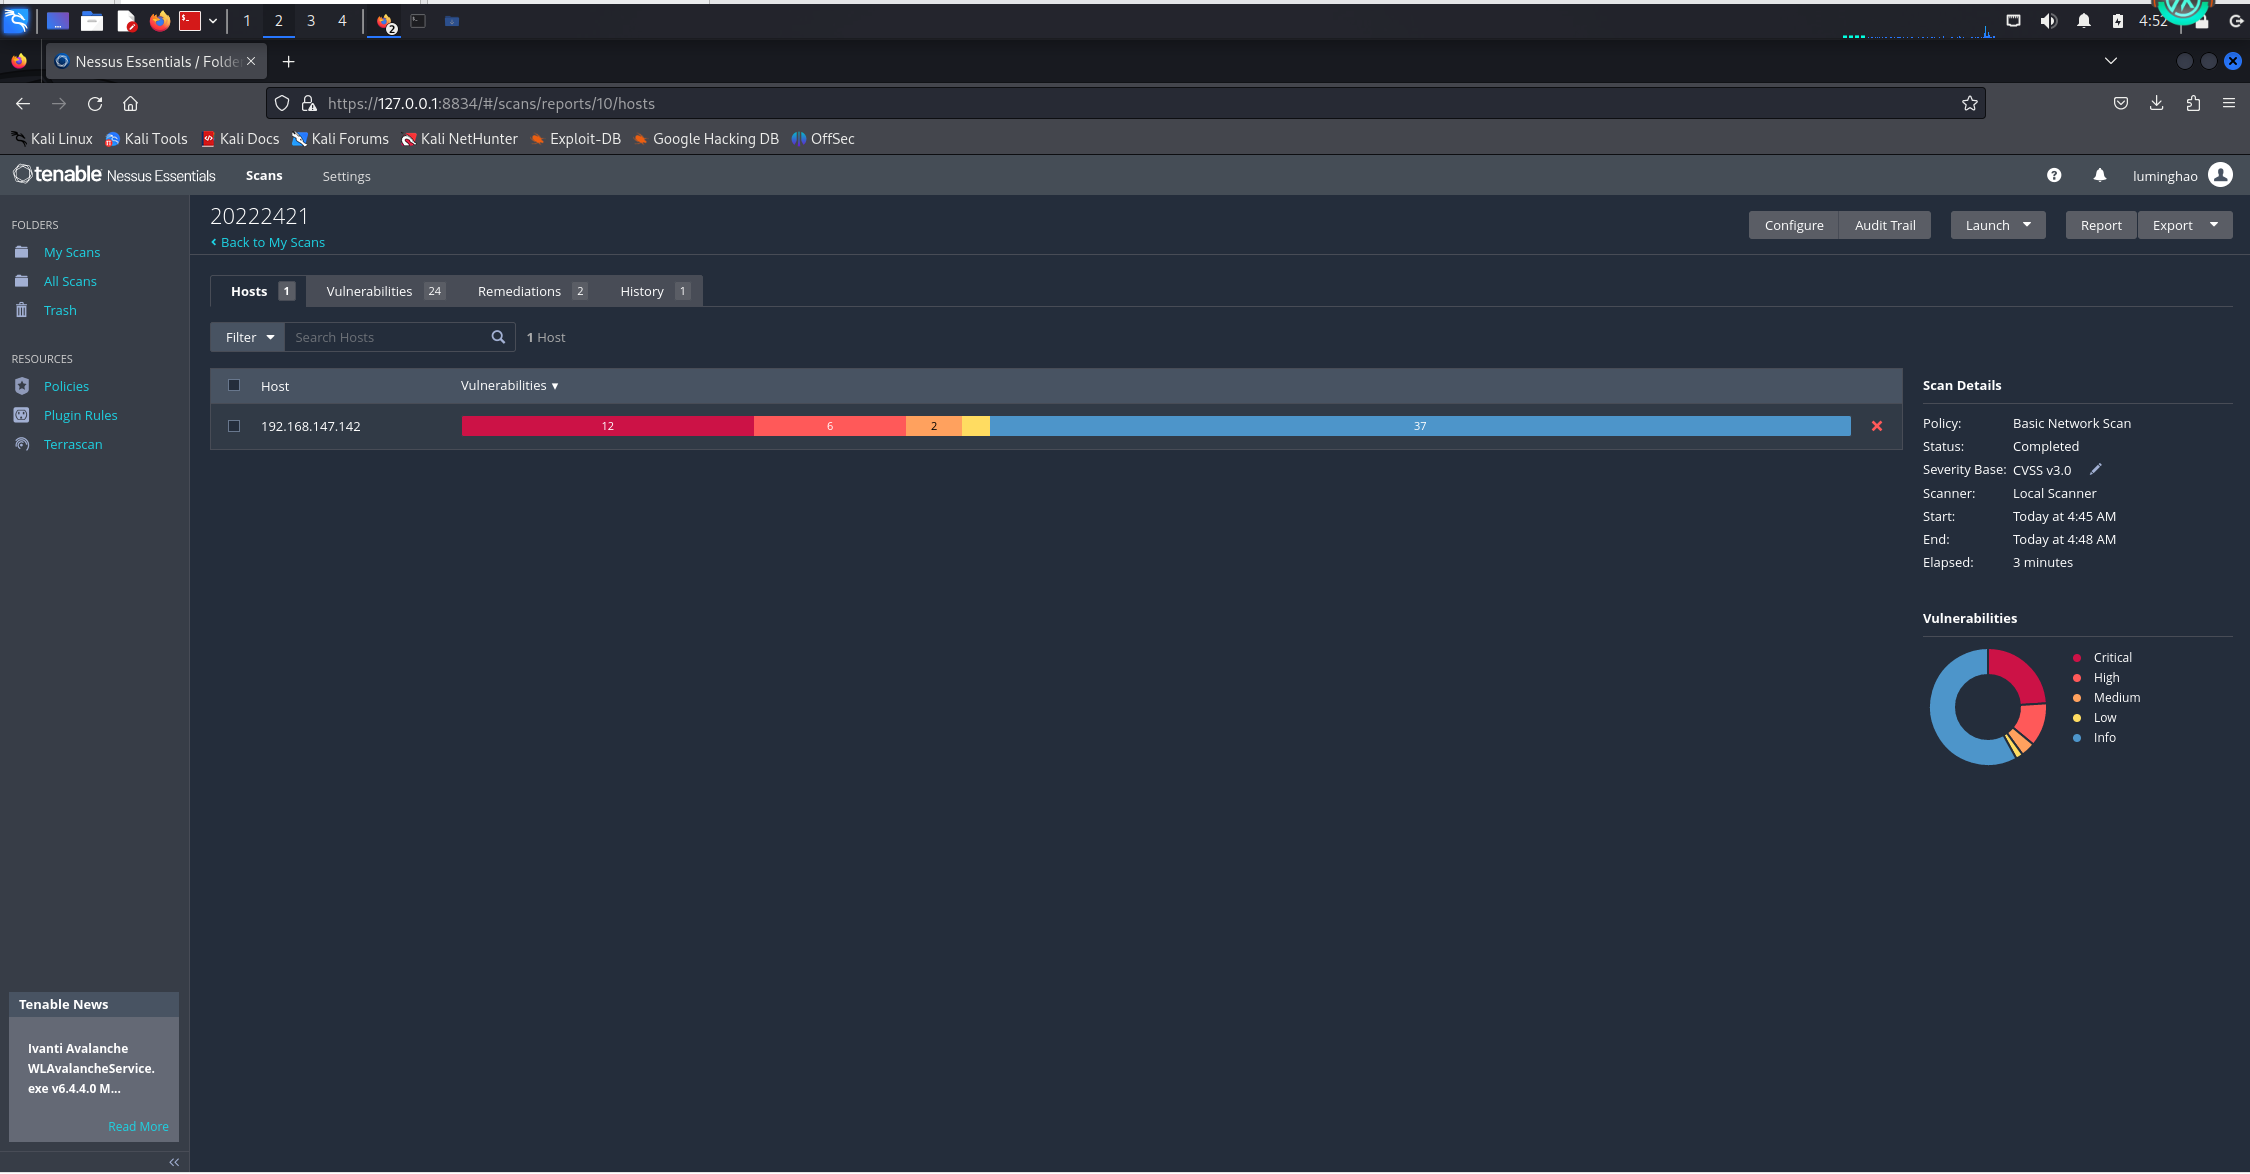Click the Back to My Scans link
2250x1174 pixels.
[x=271, y=242]
